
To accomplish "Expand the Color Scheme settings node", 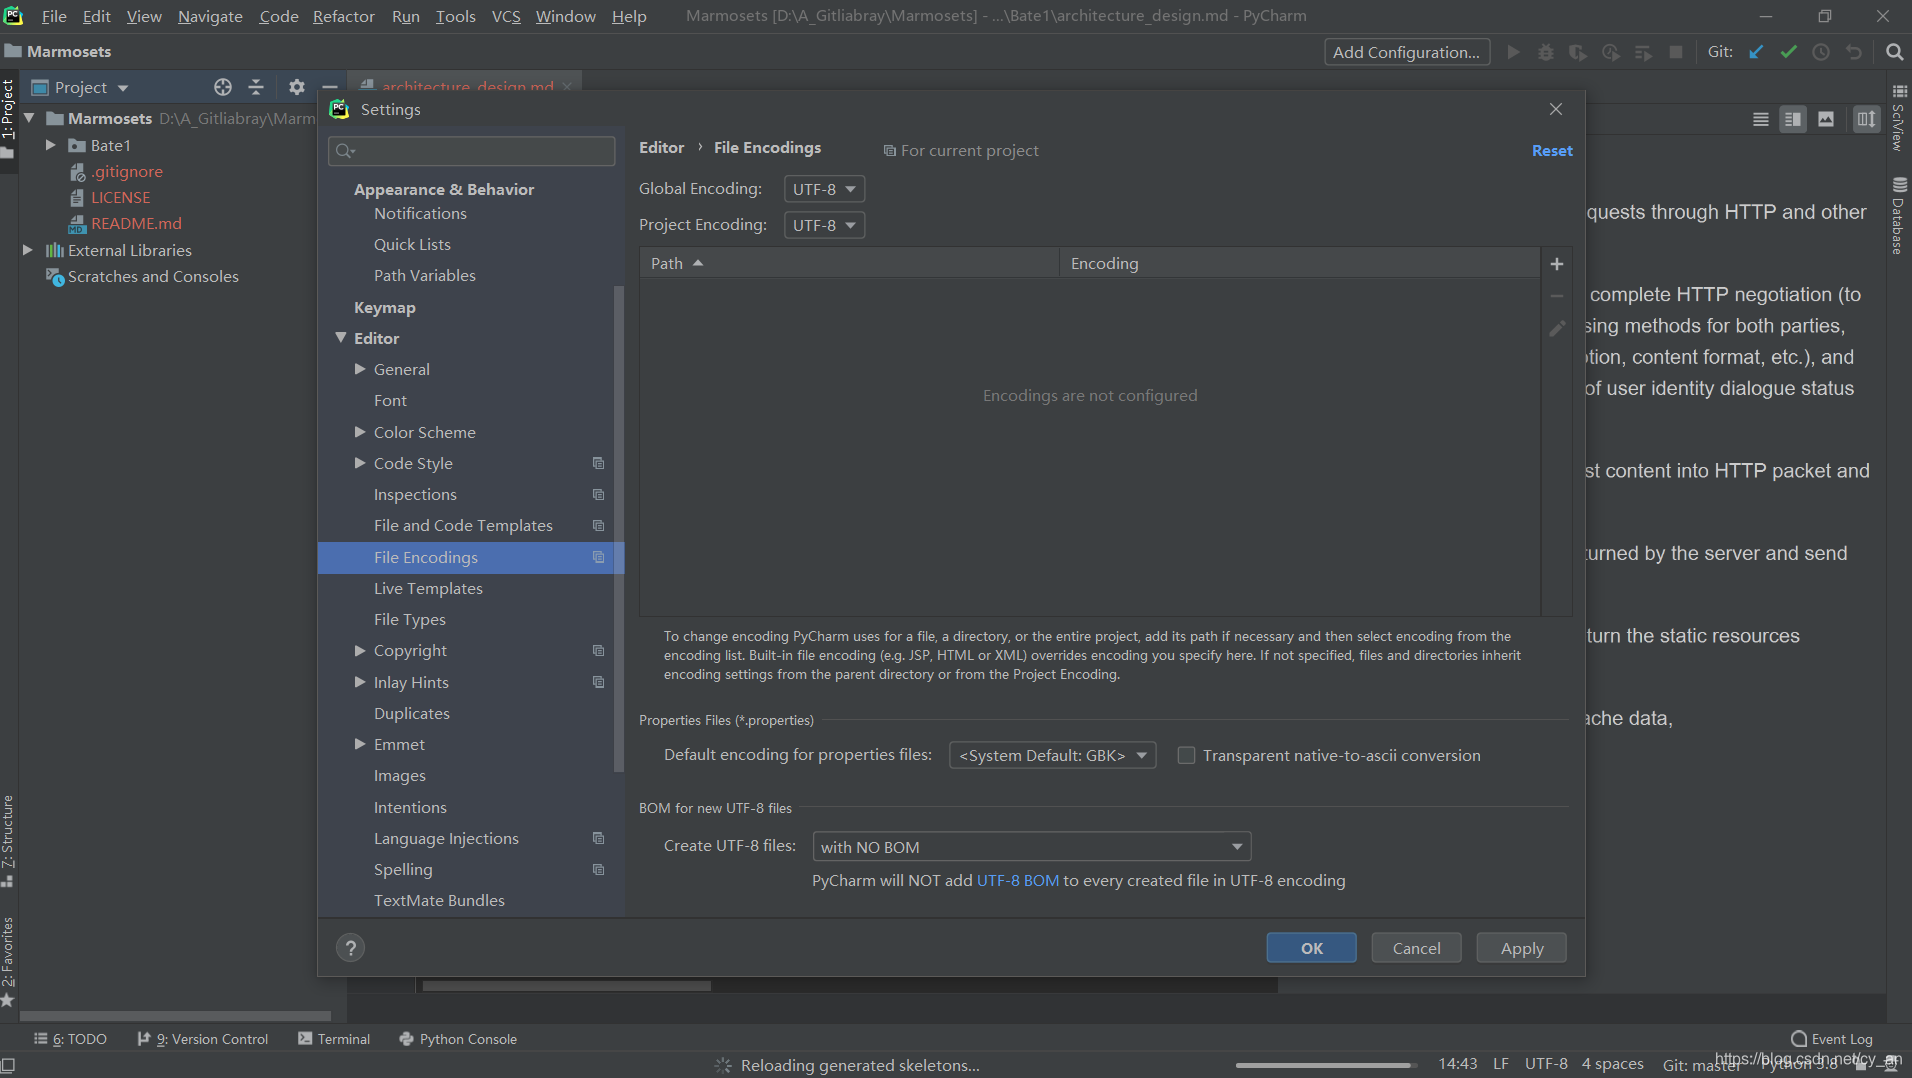I will point(360,432).
